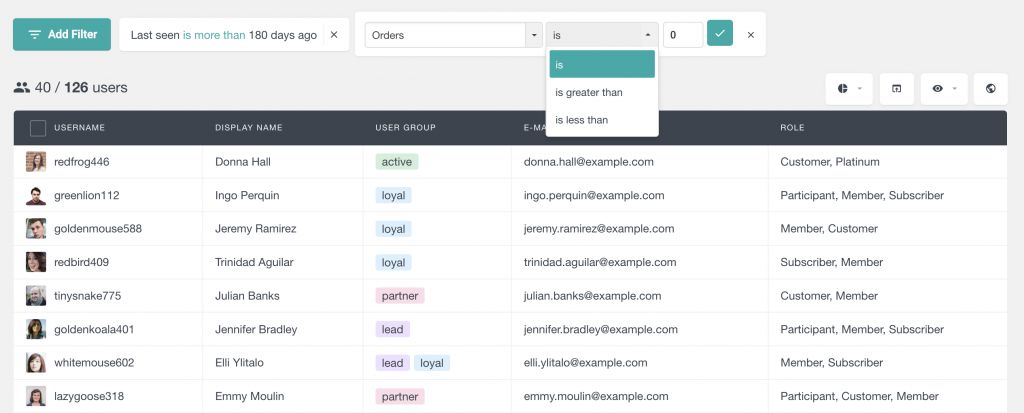Screen dimensions: 1024x413
Task: Open username whitemouse602
Action: 93,362
